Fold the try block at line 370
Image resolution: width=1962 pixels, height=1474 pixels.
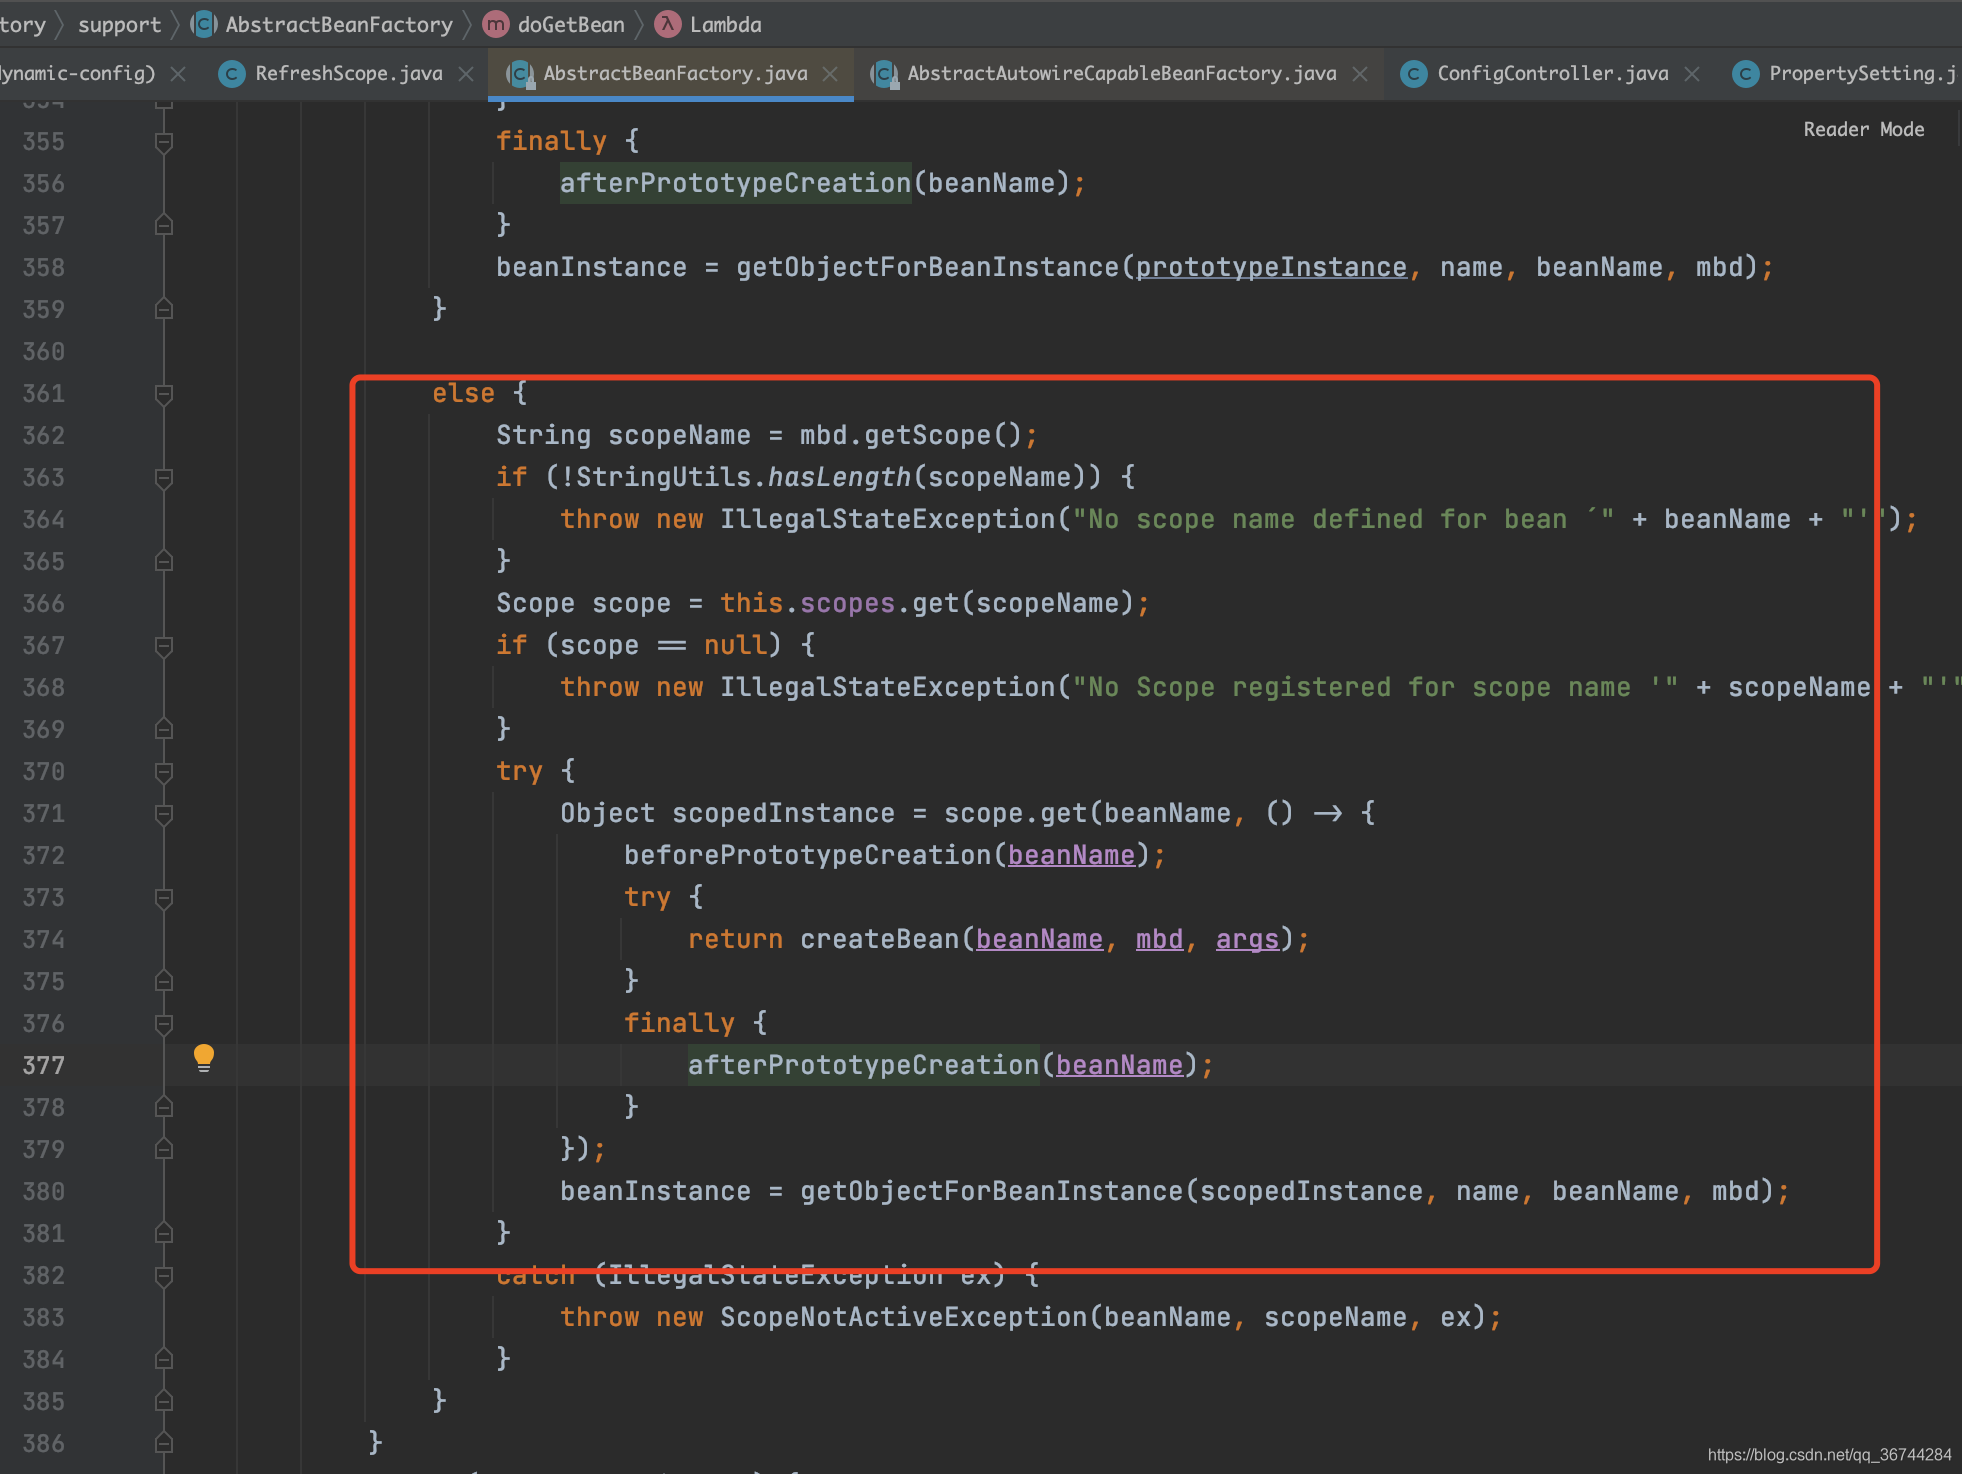coord(164,772)
